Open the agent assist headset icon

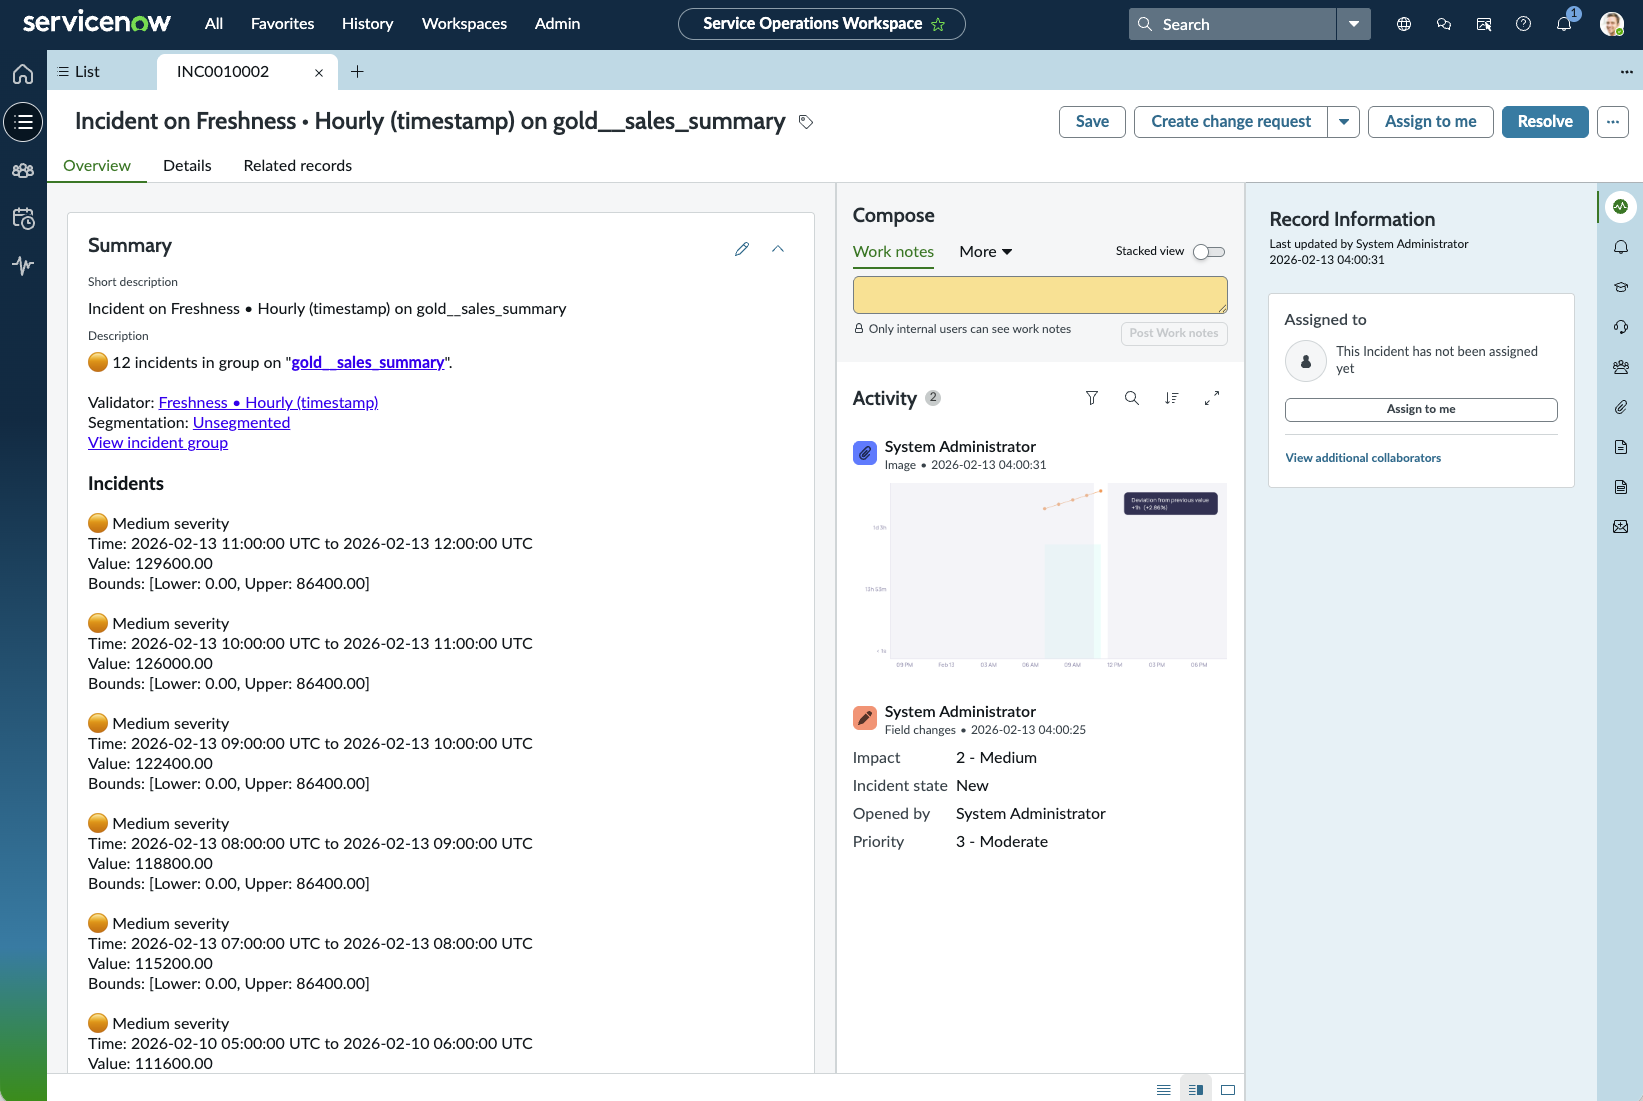coord(1621,327)
